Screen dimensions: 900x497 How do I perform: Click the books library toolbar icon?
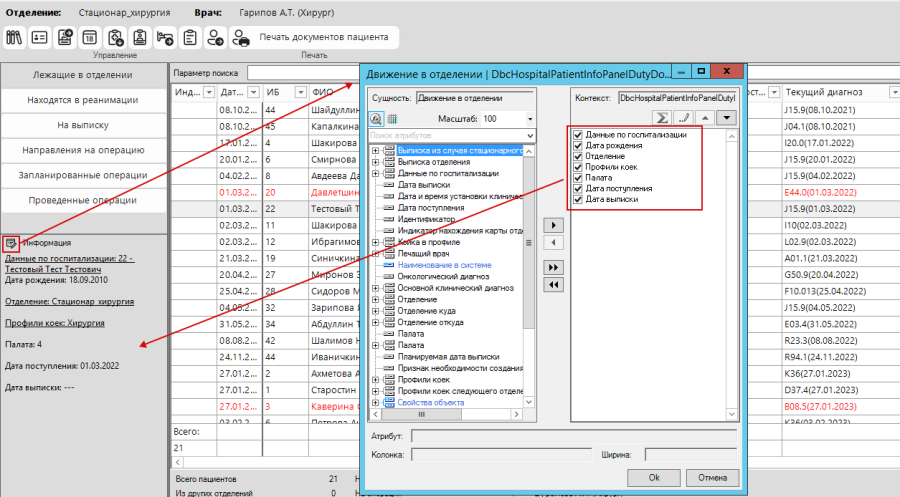[x=14, y=38]
